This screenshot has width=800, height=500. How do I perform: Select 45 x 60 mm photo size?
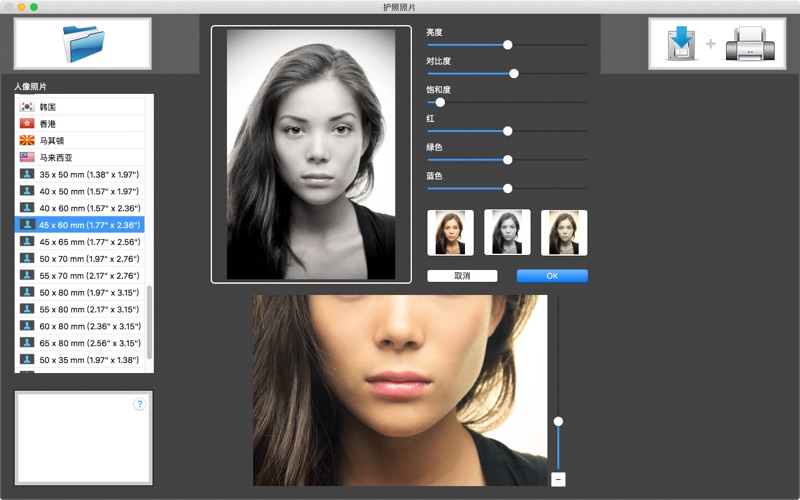(80, 225)
